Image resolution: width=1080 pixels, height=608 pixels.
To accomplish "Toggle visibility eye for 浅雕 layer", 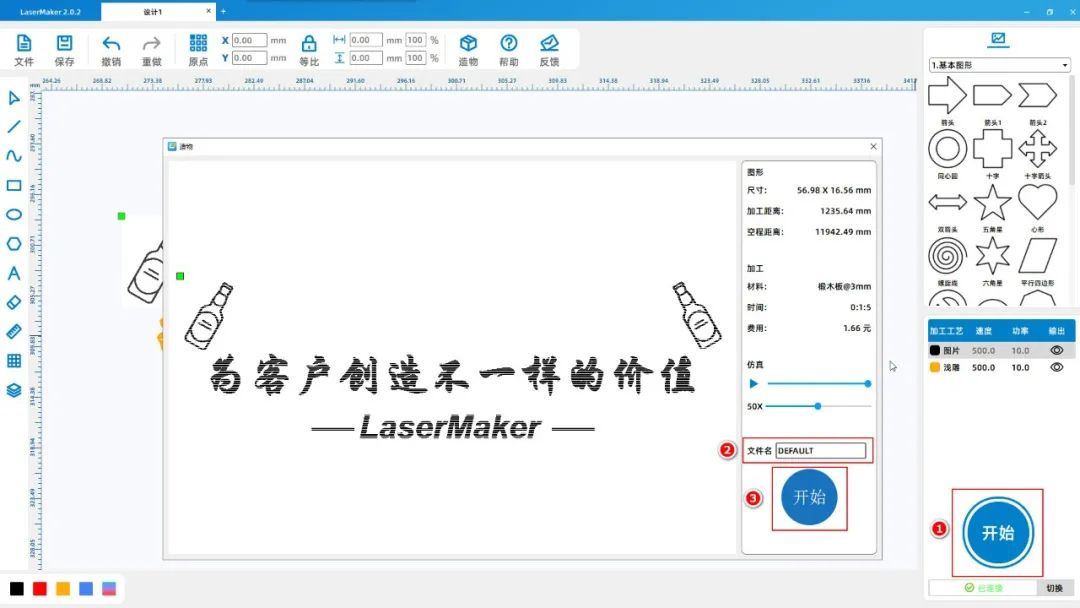I will click(1056, 367).
